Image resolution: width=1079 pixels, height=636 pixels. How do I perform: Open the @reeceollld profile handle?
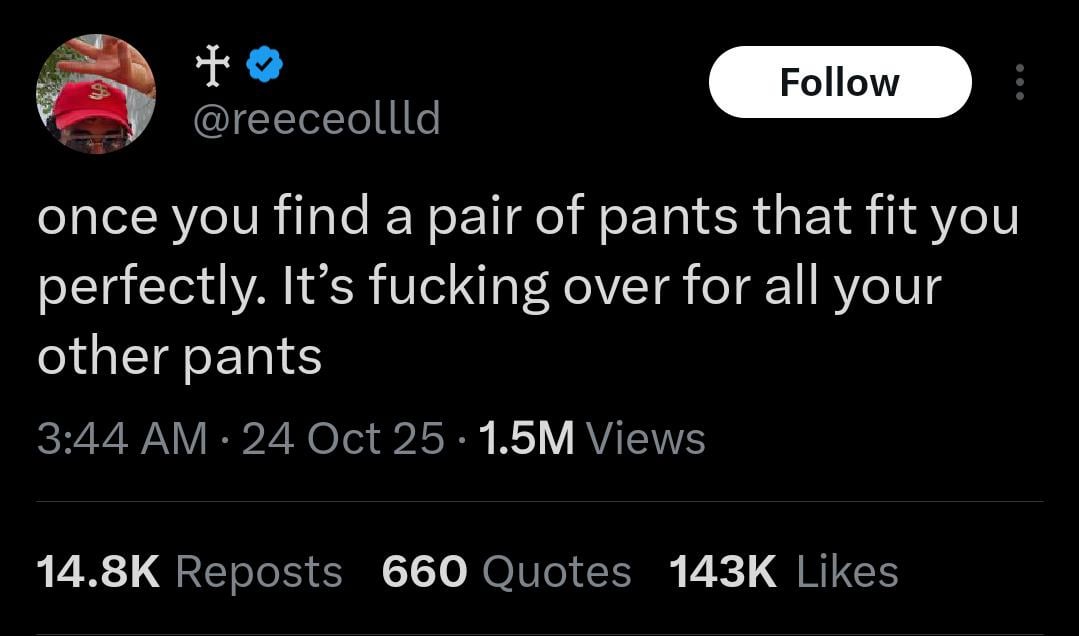314,120
